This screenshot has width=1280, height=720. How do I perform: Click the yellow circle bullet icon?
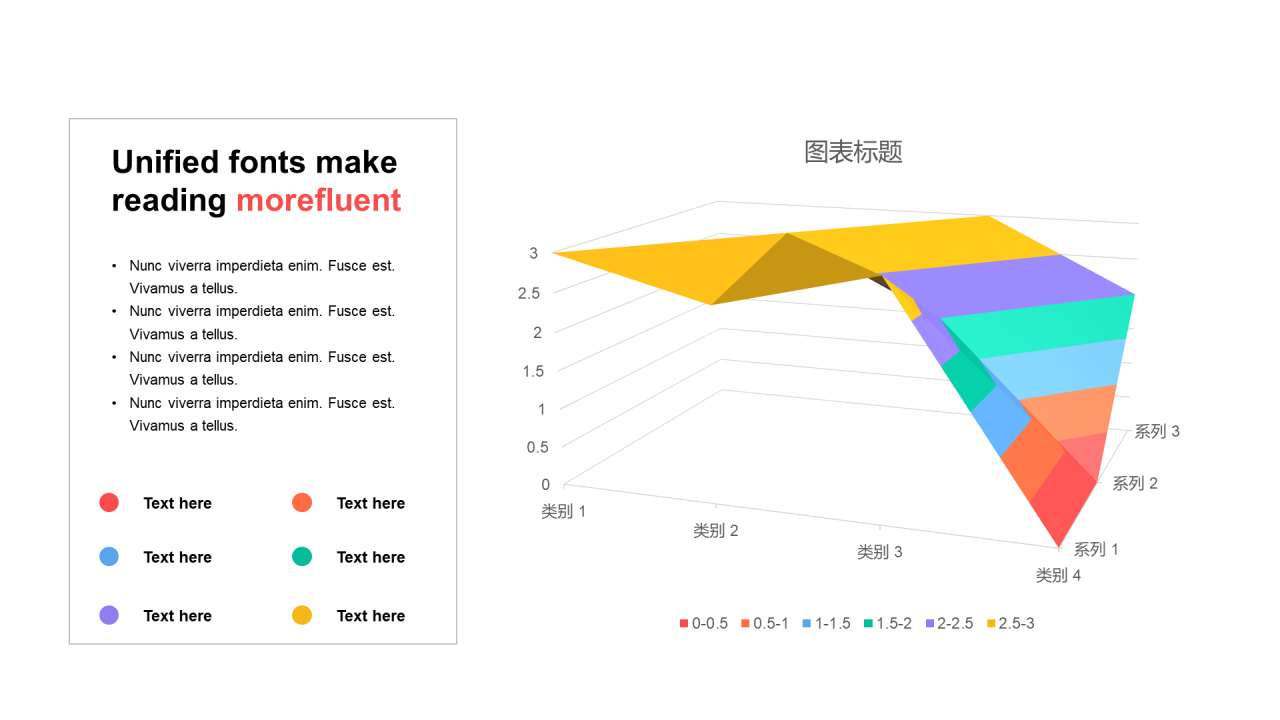point(302,615)
